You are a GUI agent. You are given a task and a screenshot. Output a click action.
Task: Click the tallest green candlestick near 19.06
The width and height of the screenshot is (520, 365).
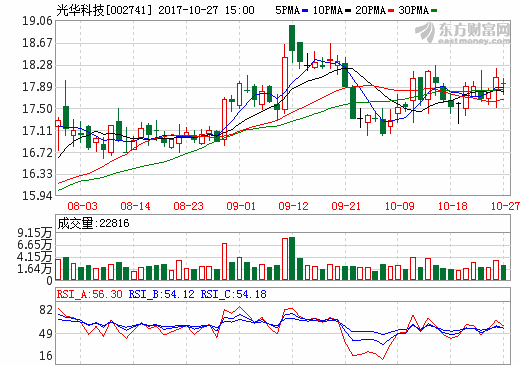tap(292, 38)
